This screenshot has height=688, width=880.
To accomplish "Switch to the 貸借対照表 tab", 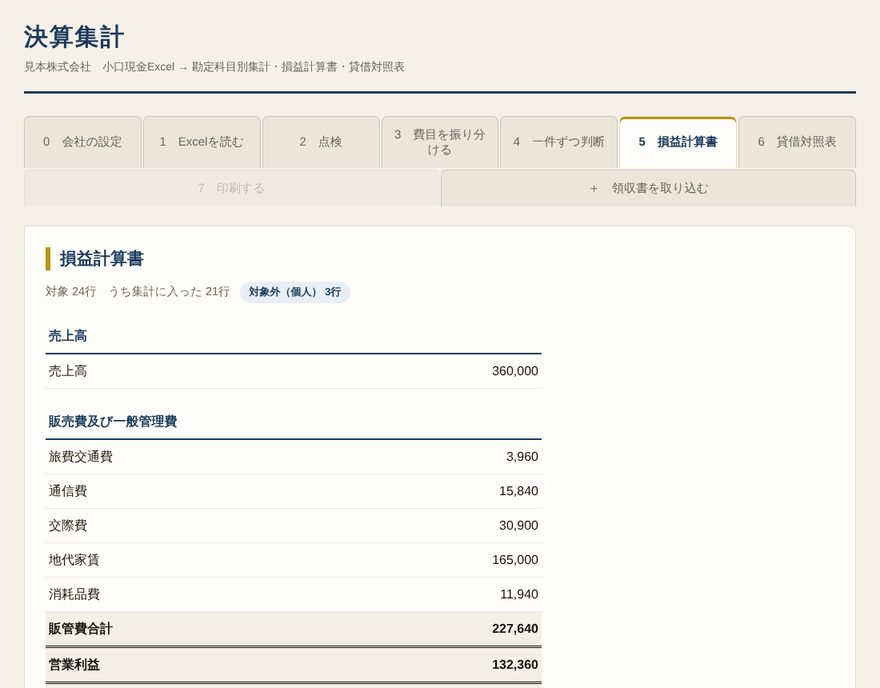I will [x=797, y=142].
